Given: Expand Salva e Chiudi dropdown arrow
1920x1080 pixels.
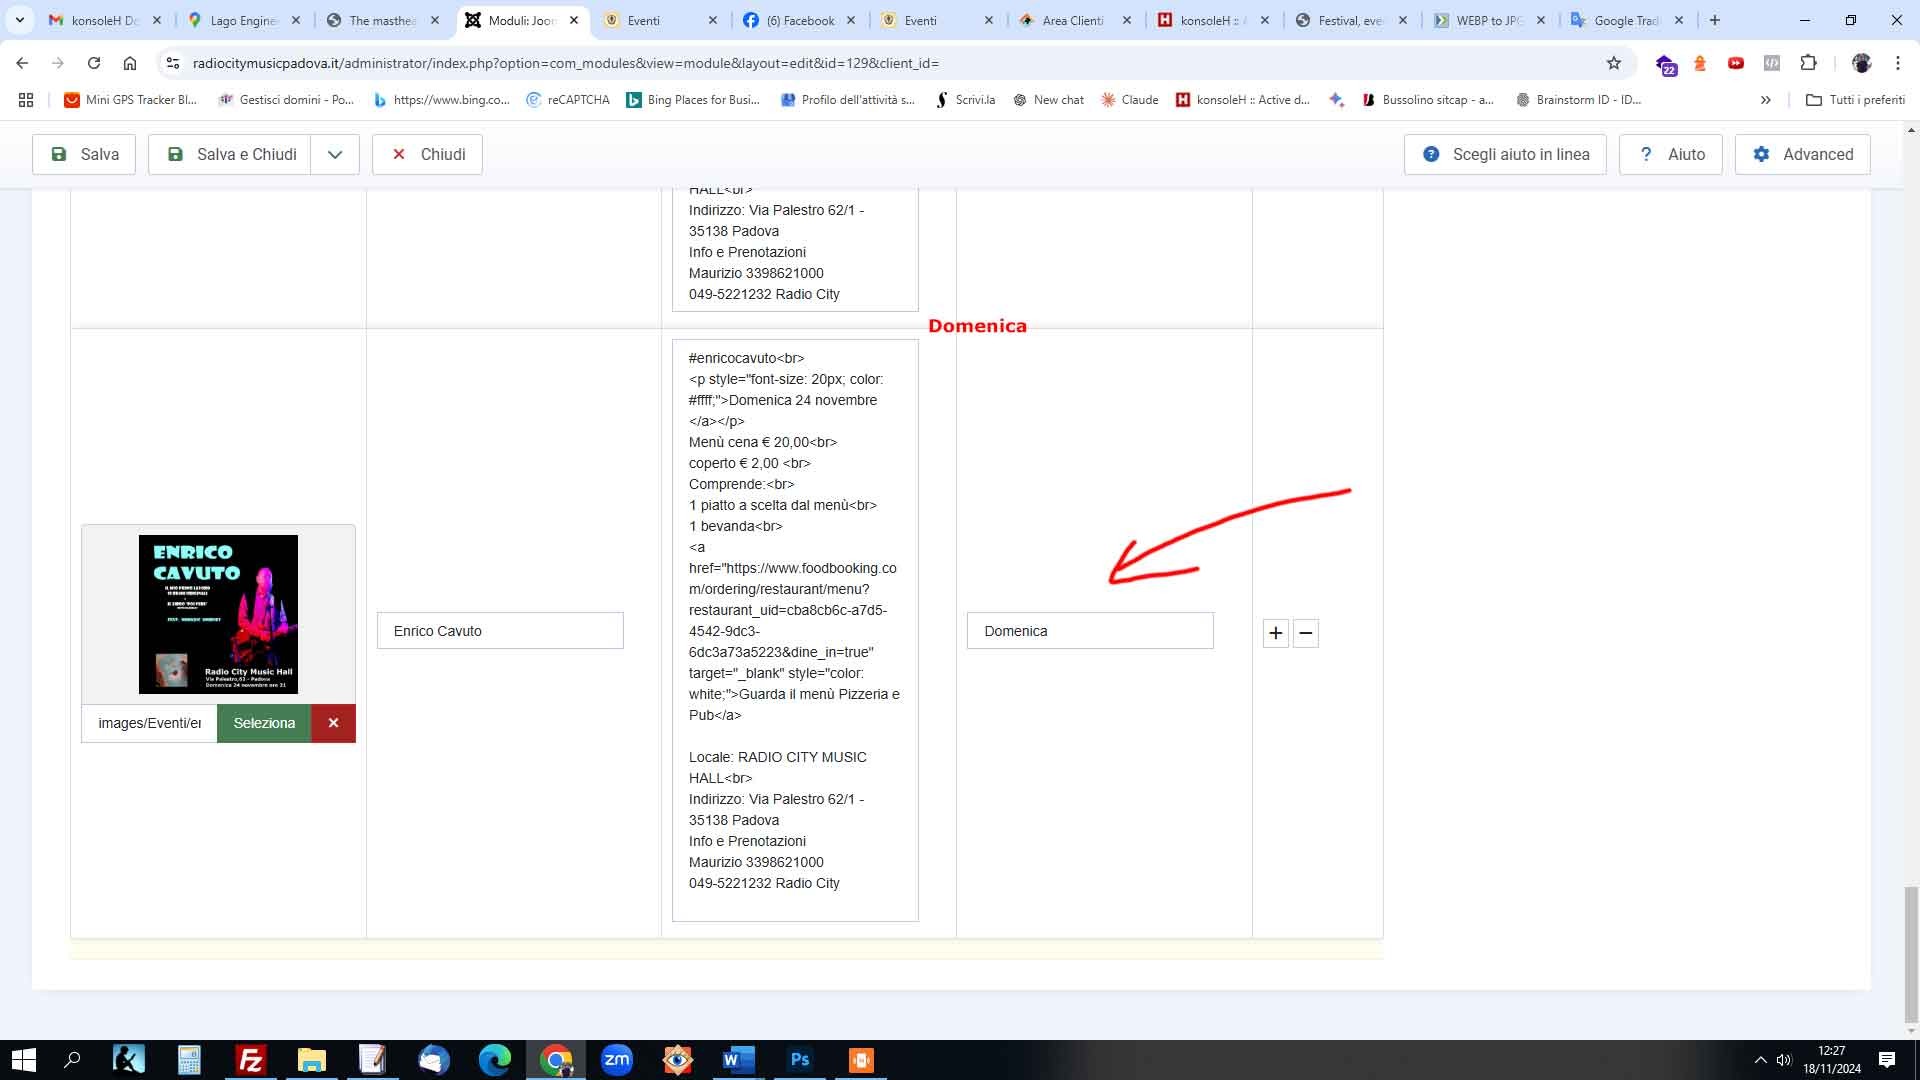Looking at the screenshot, I should coord(335,155).
